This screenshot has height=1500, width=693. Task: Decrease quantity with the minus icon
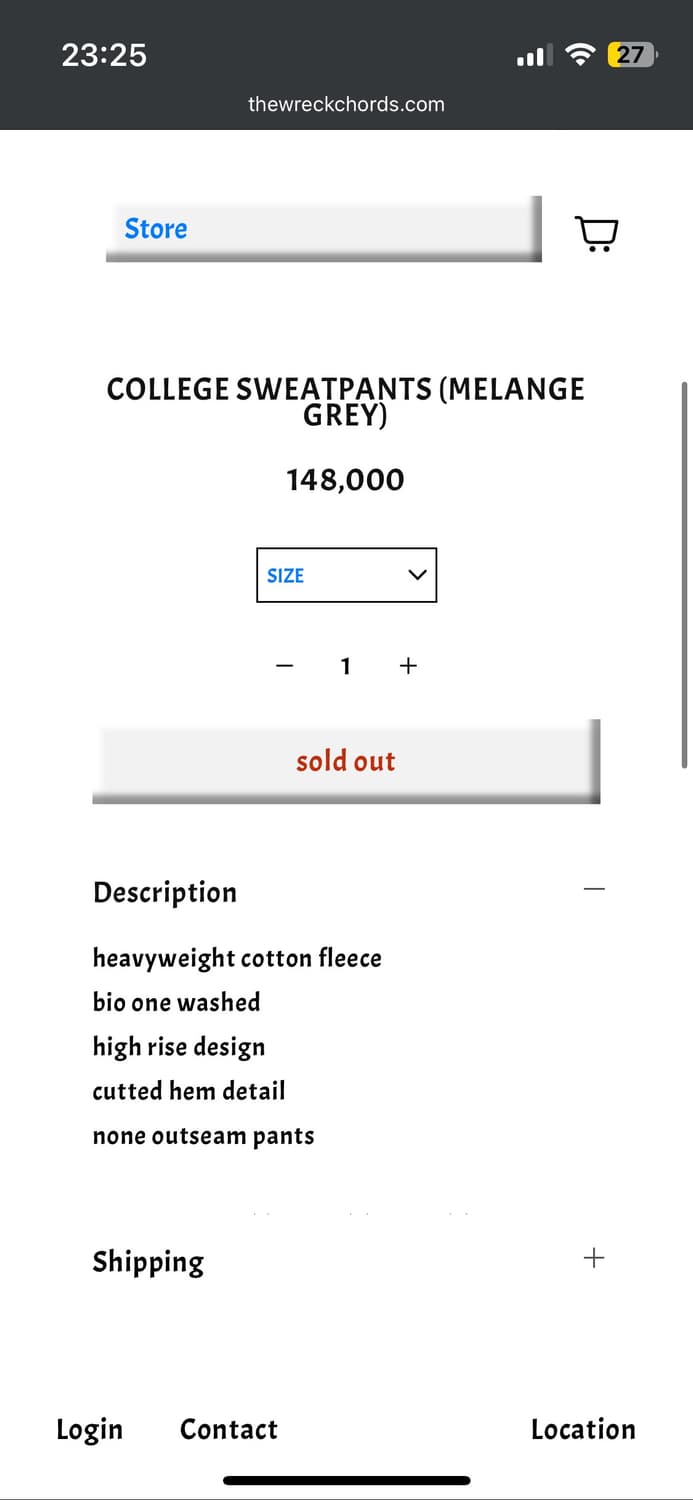(285, 666)
